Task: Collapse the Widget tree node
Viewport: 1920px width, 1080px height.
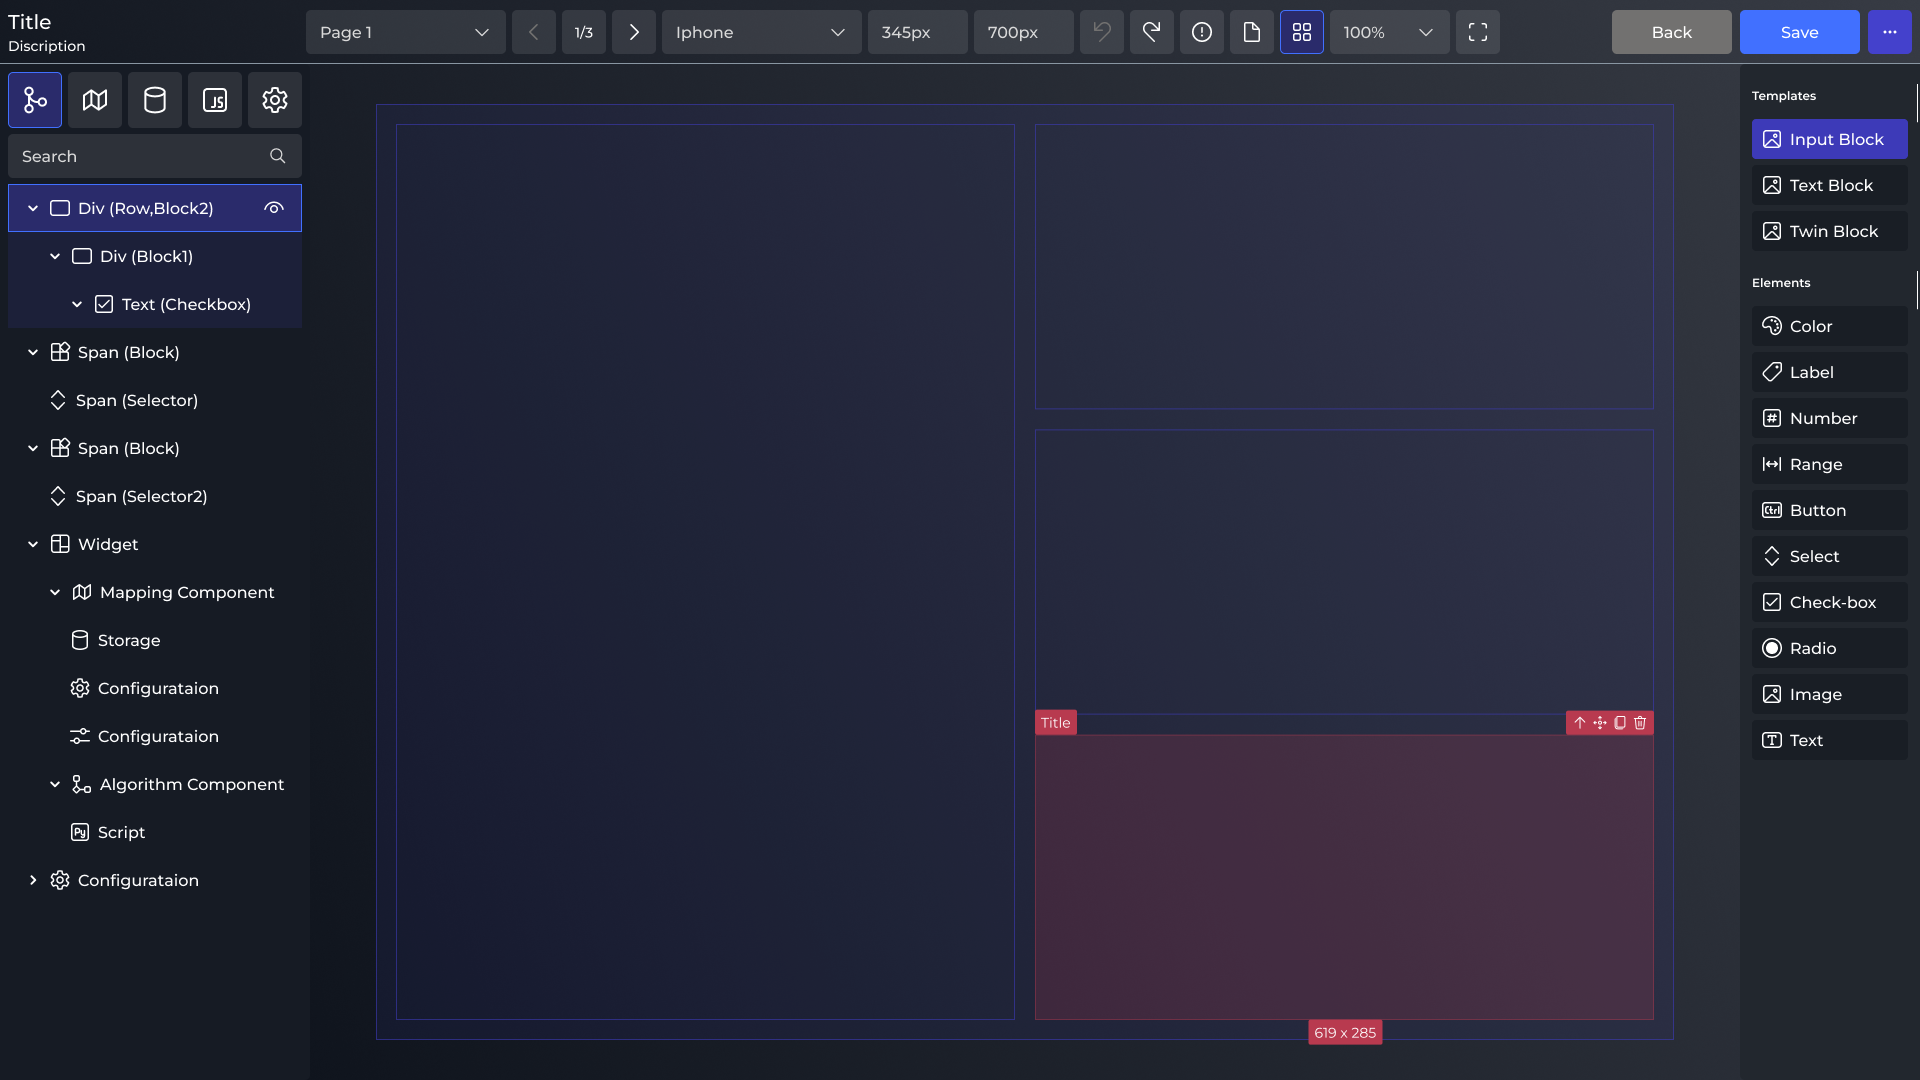Action: [x=33, y=544]
